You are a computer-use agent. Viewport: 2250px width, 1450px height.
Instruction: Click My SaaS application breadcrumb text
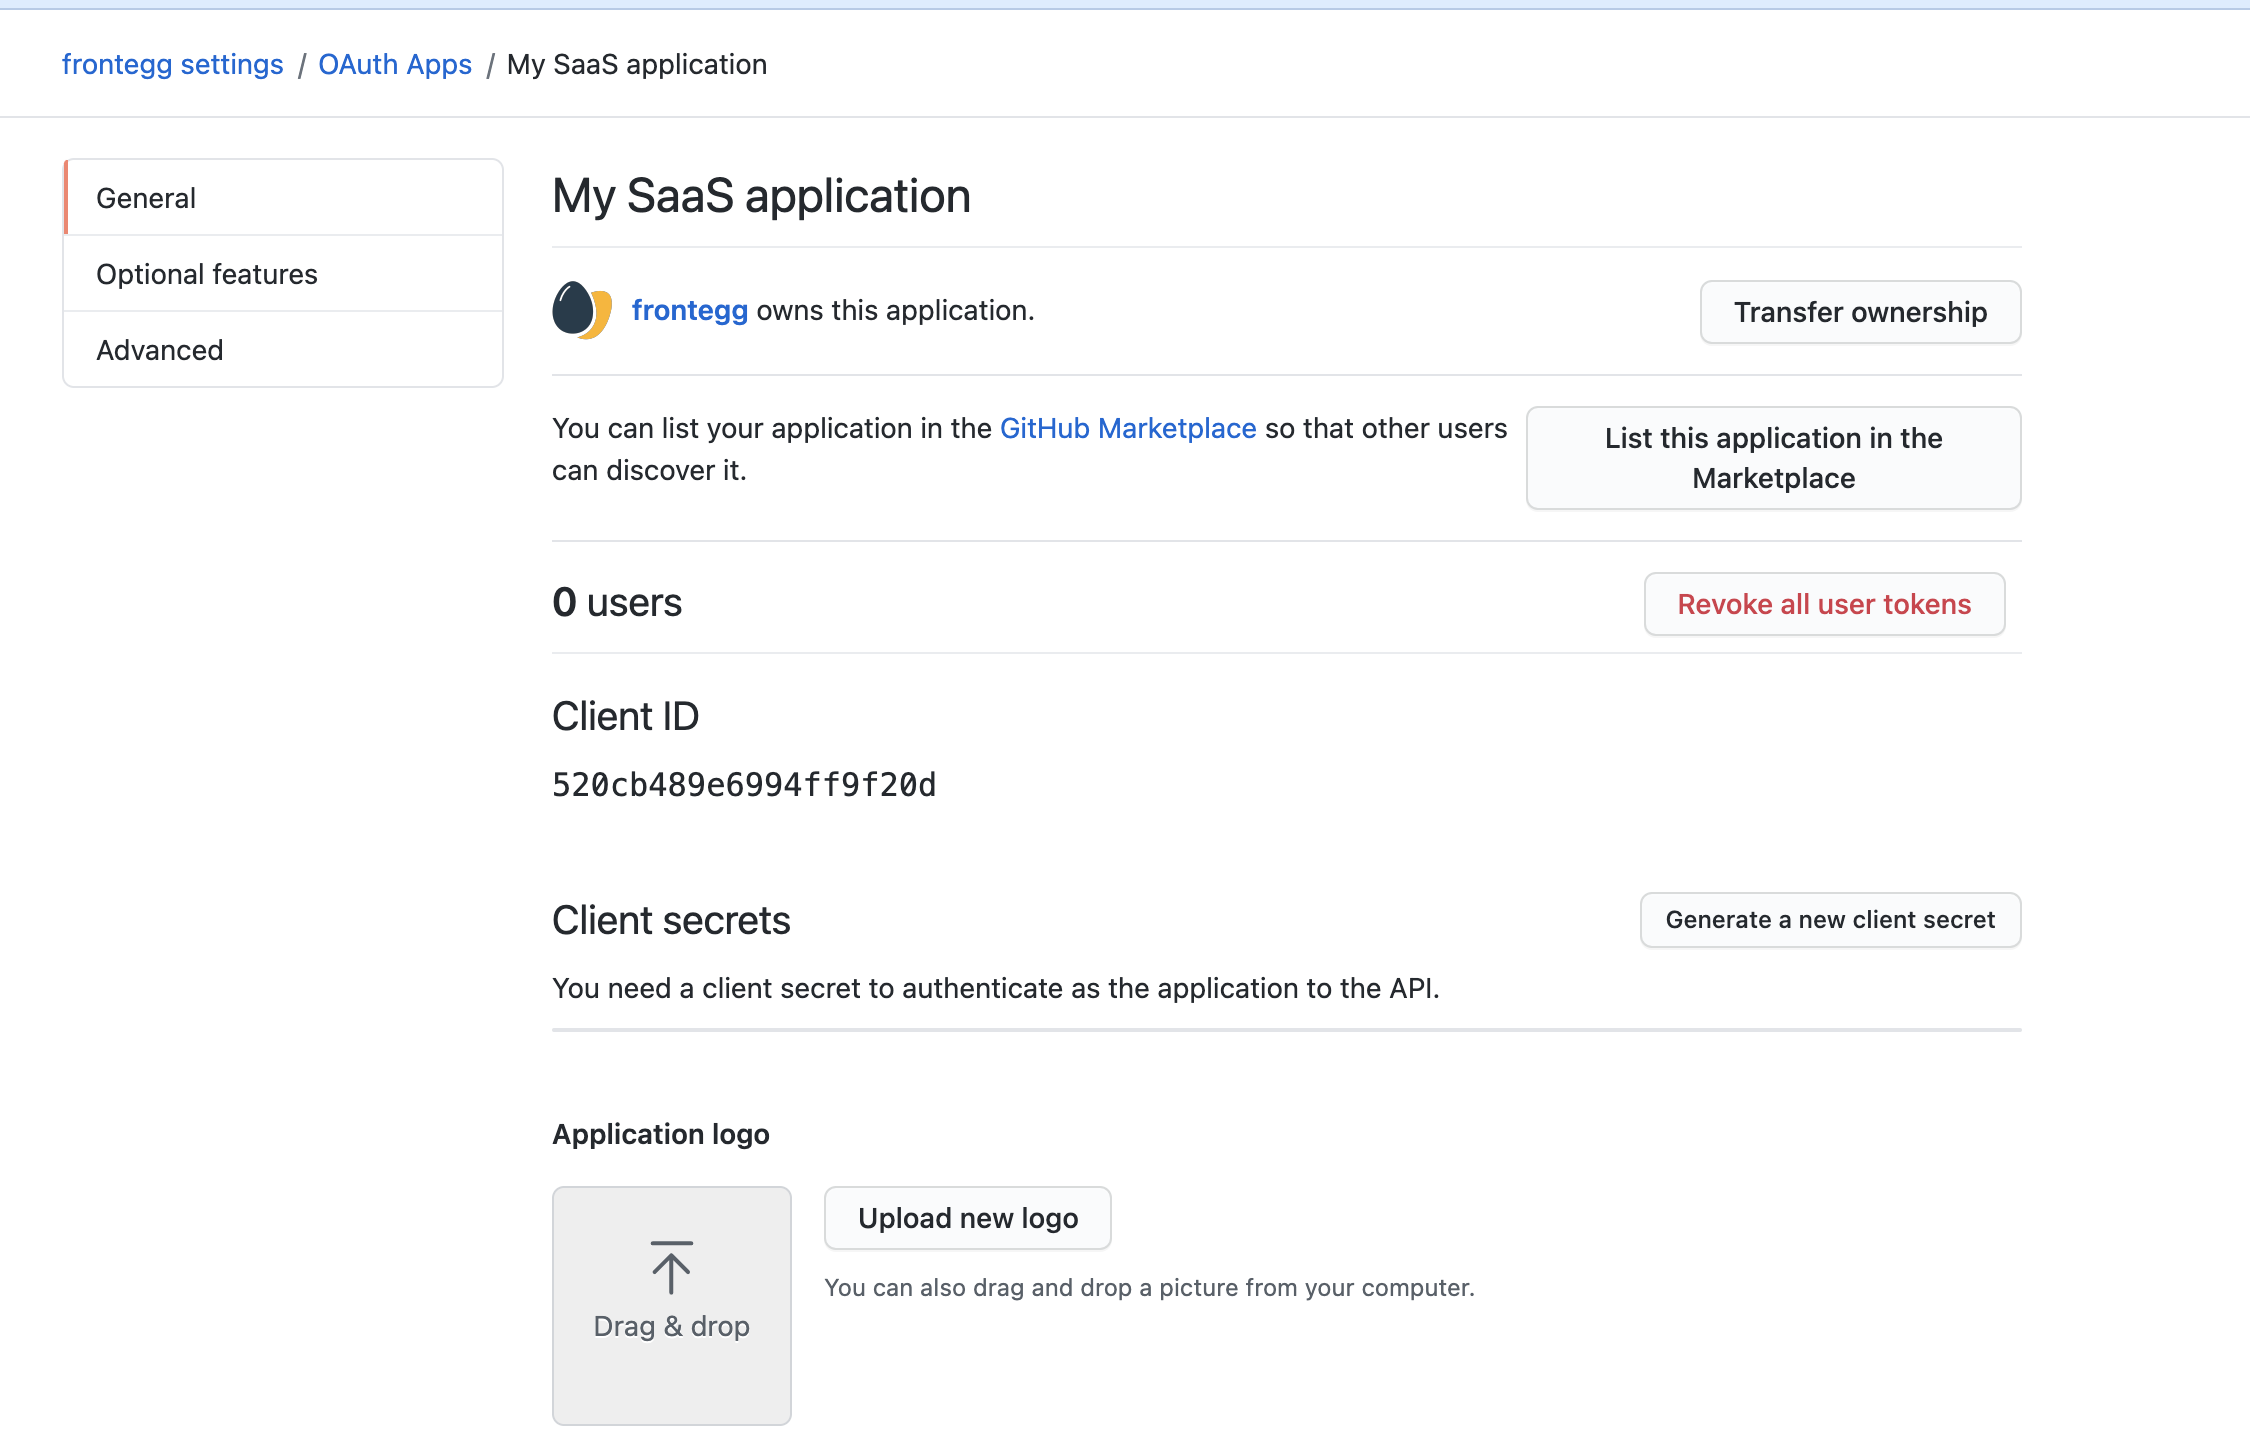[x=636, y=64]
